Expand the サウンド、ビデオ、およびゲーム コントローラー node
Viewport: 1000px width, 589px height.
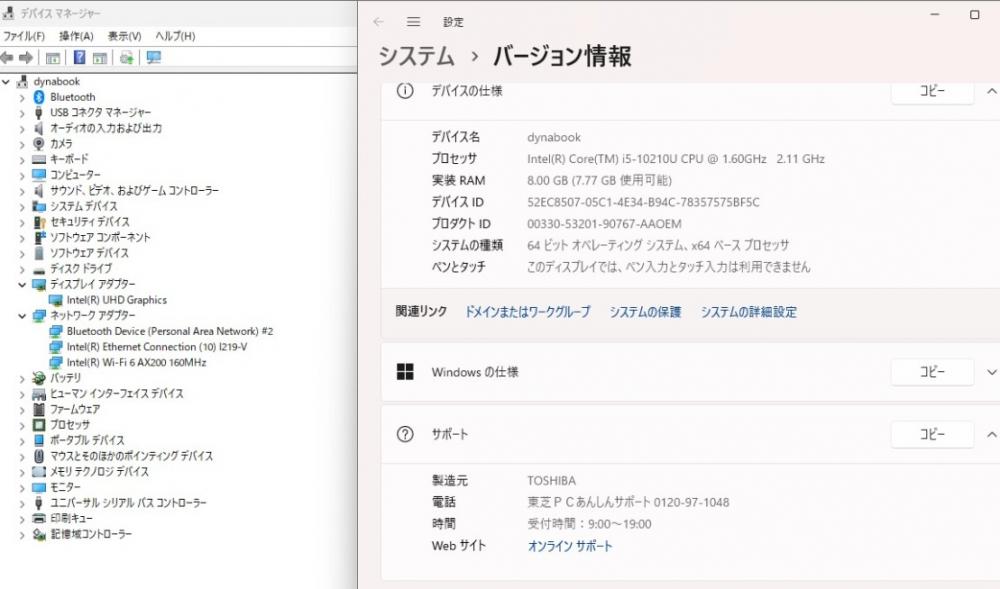click(22, 191)
